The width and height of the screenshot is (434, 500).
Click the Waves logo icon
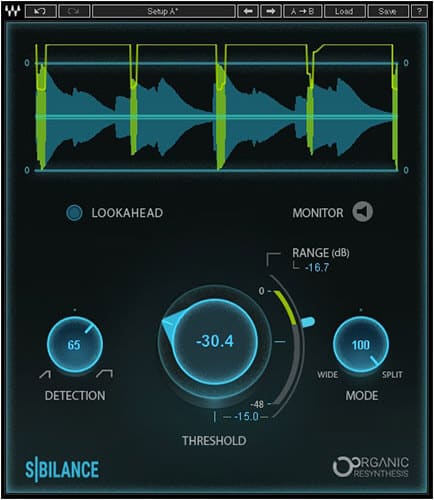13,11
